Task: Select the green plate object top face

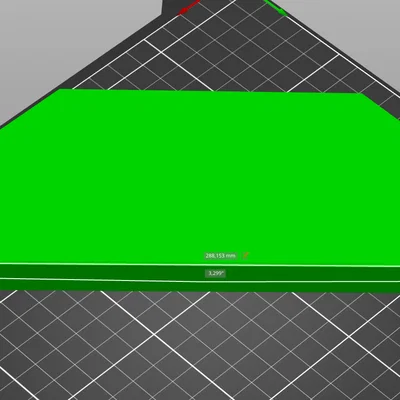Action: [200, 177]
